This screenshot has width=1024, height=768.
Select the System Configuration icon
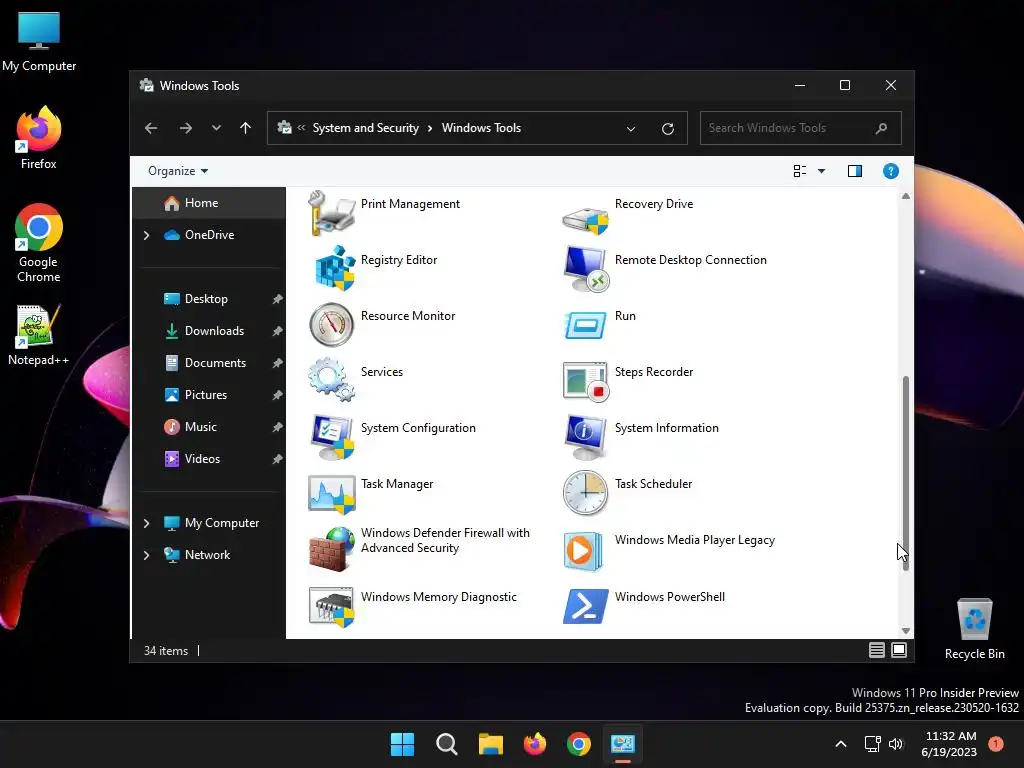coord(332,437)
